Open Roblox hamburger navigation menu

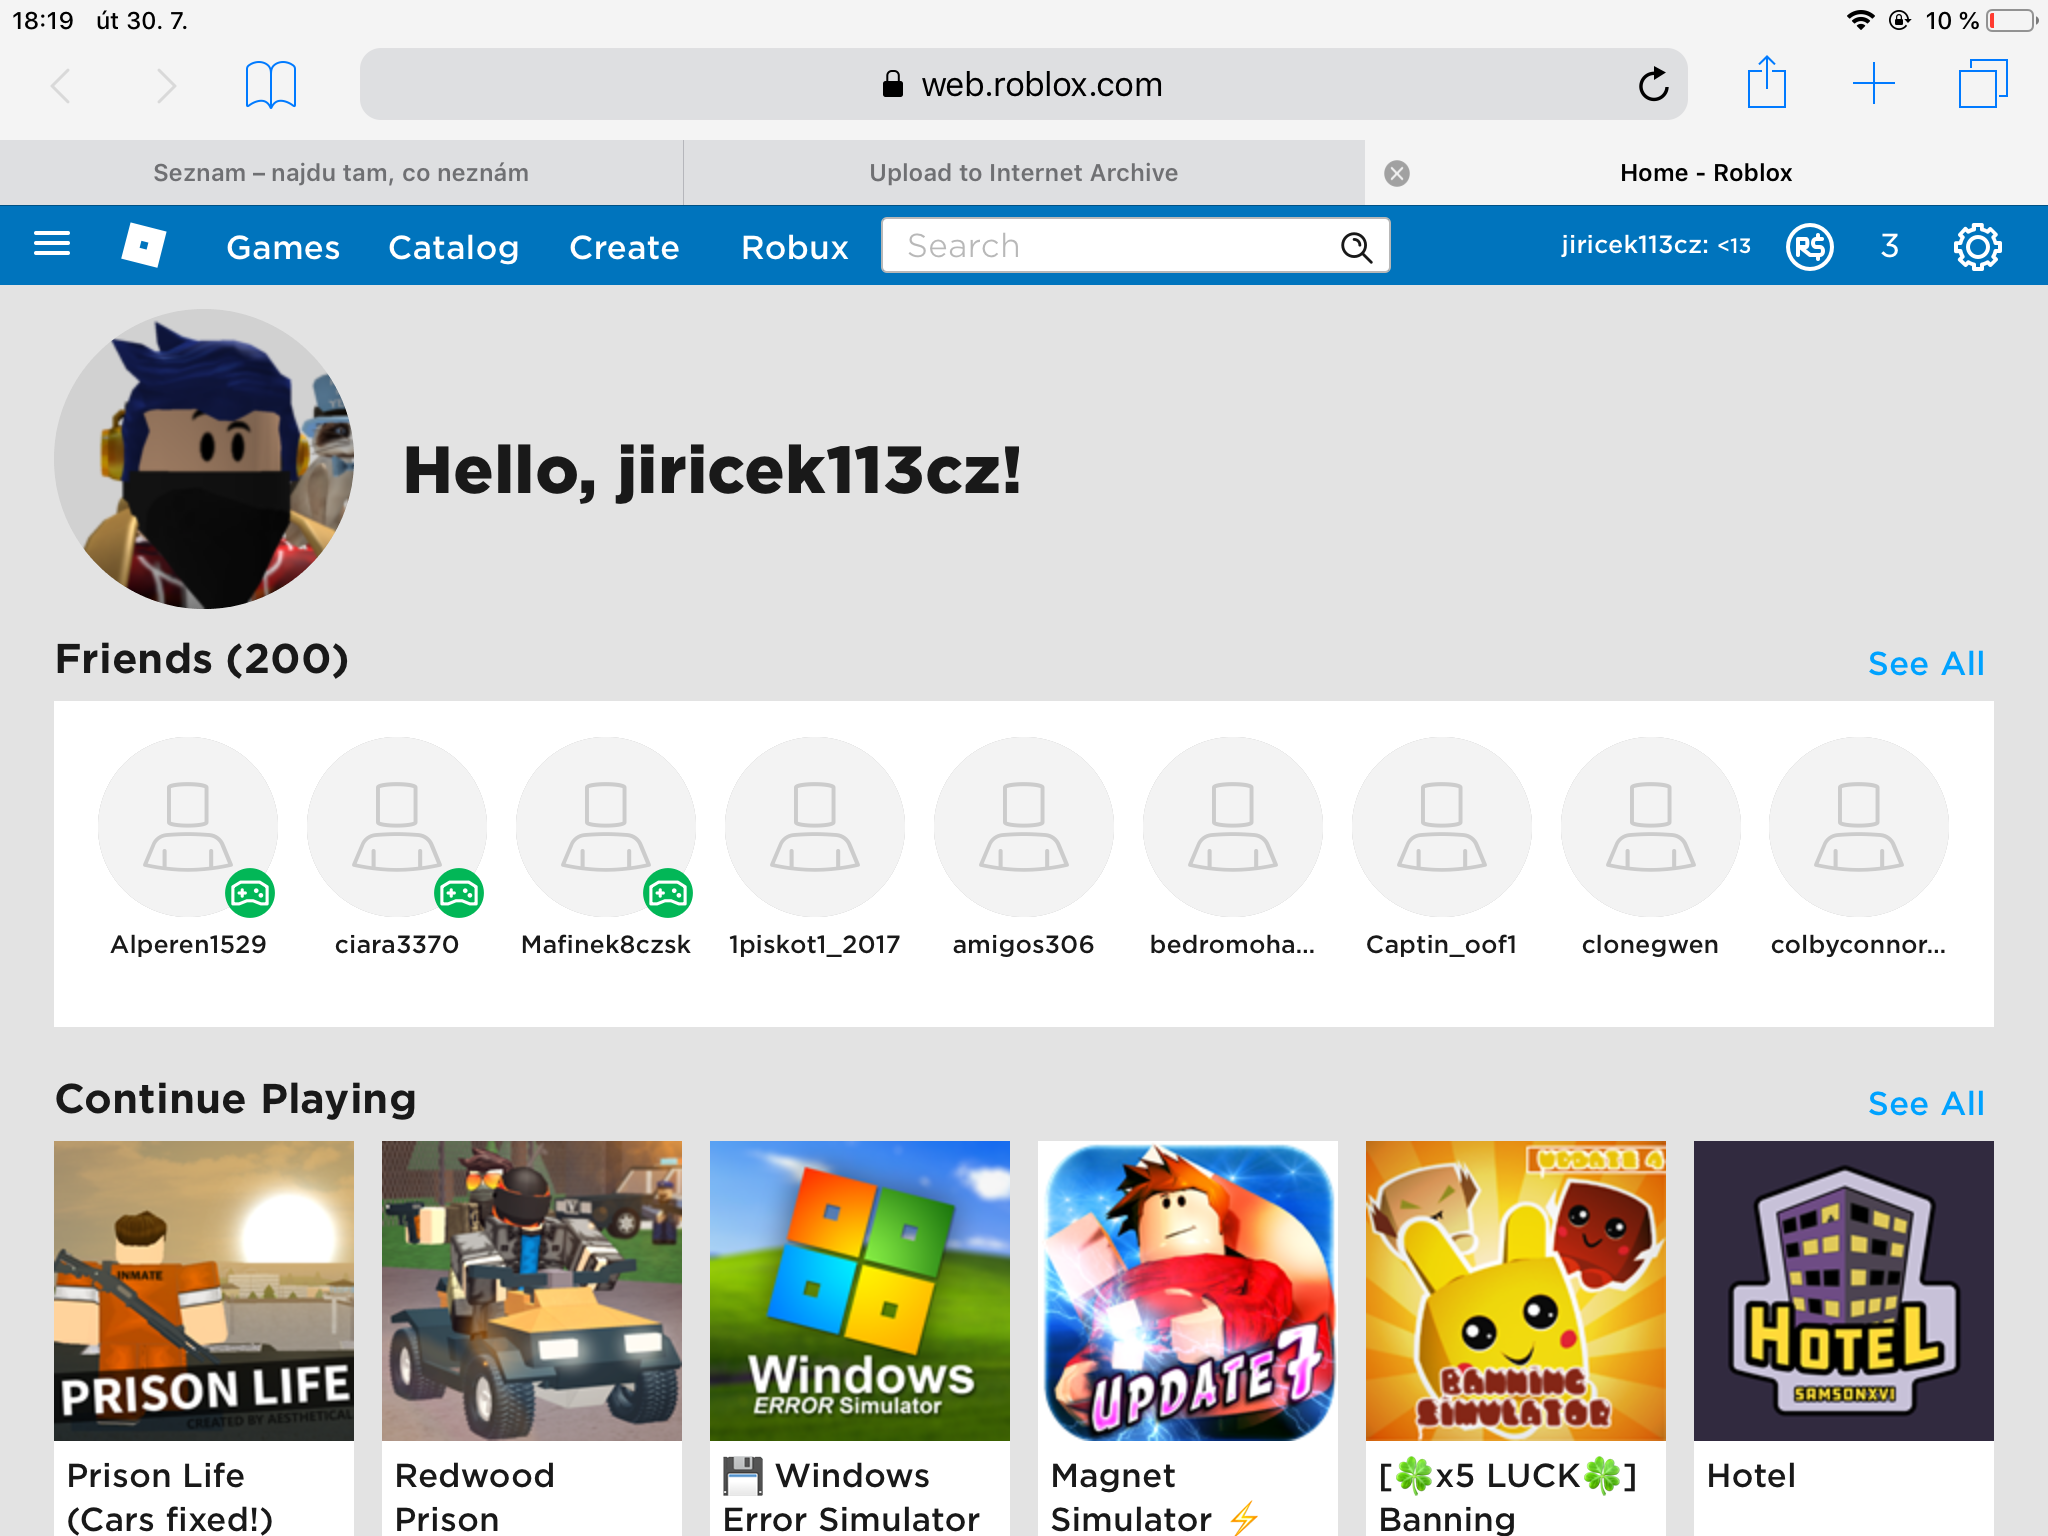52,244
